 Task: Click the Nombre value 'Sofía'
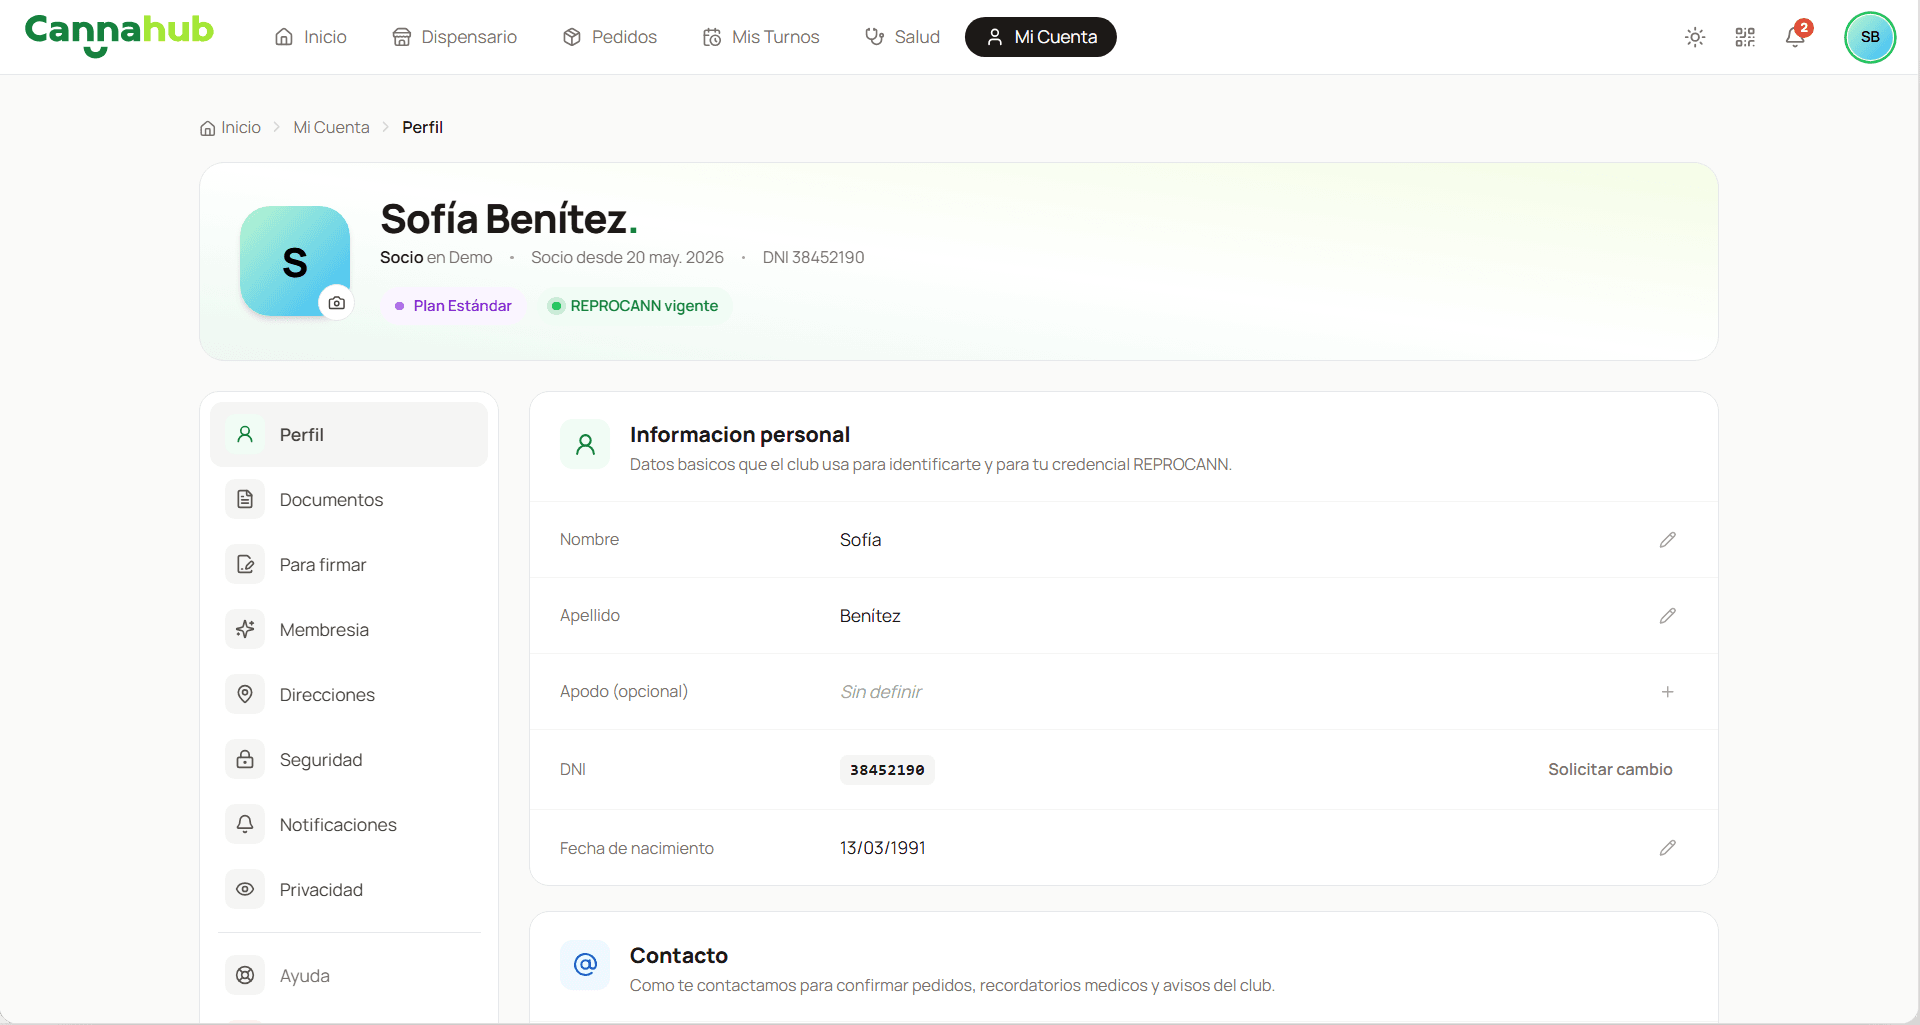click(x=860, y=540)
